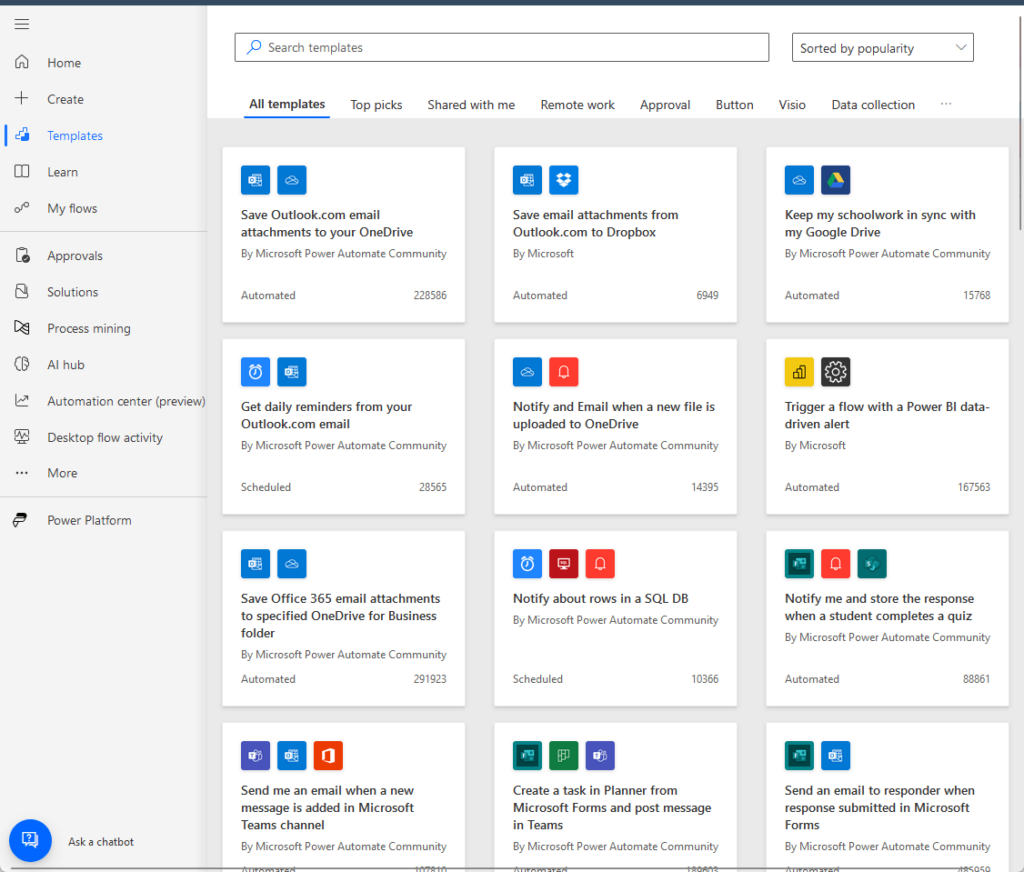This screenshot has height=872, width=1024.
Task: Click the 228586 usage count
Action: point(430,295)
